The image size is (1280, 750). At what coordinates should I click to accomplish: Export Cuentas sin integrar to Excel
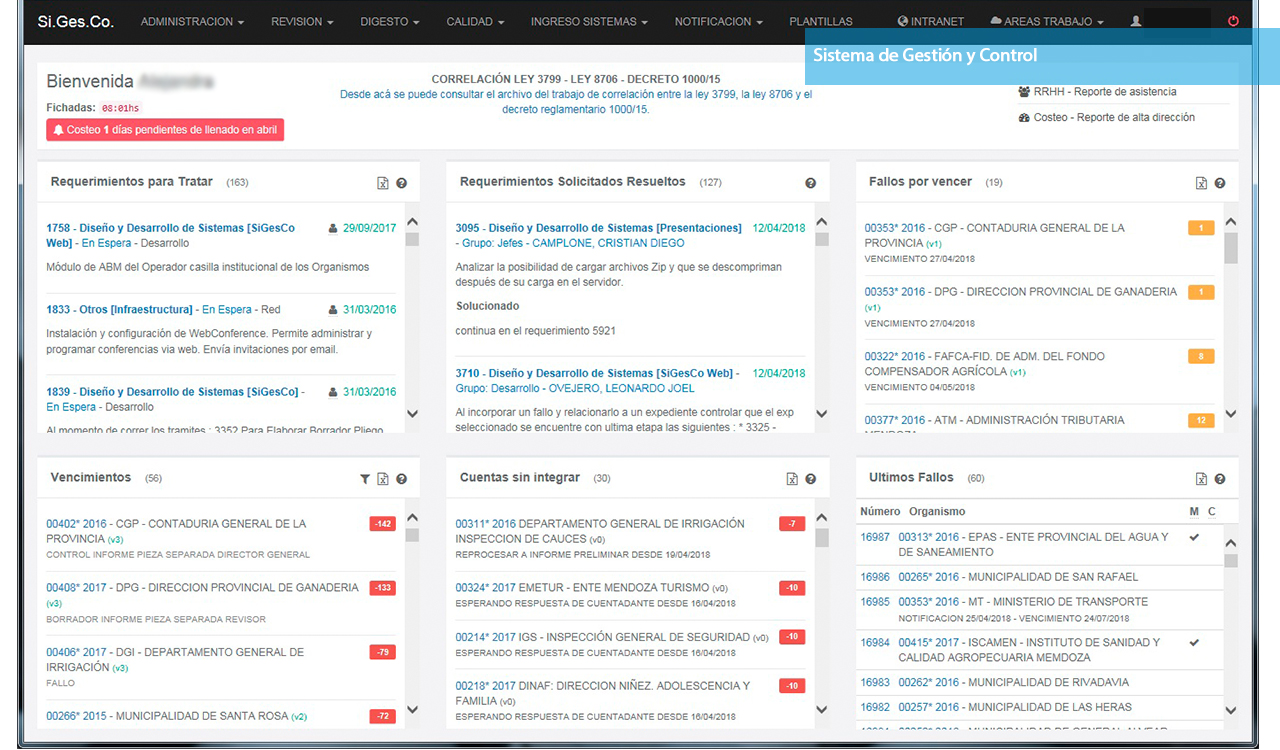pyautogui.click(x=791, y=479)
